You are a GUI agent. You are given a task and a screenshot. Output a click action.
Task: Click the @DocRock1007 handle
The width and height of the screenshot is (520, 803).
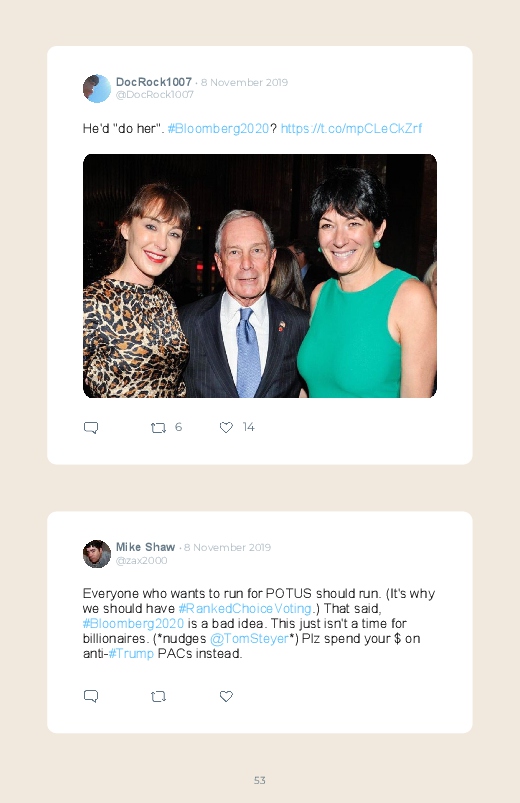point(155,94)
